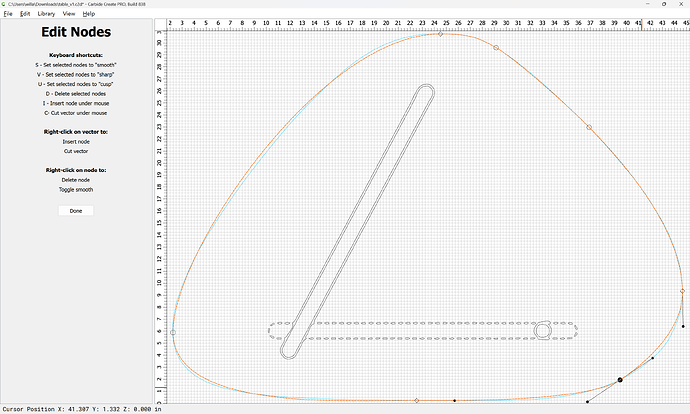Click the control handle up-right of the selected node

coord(653,358)
